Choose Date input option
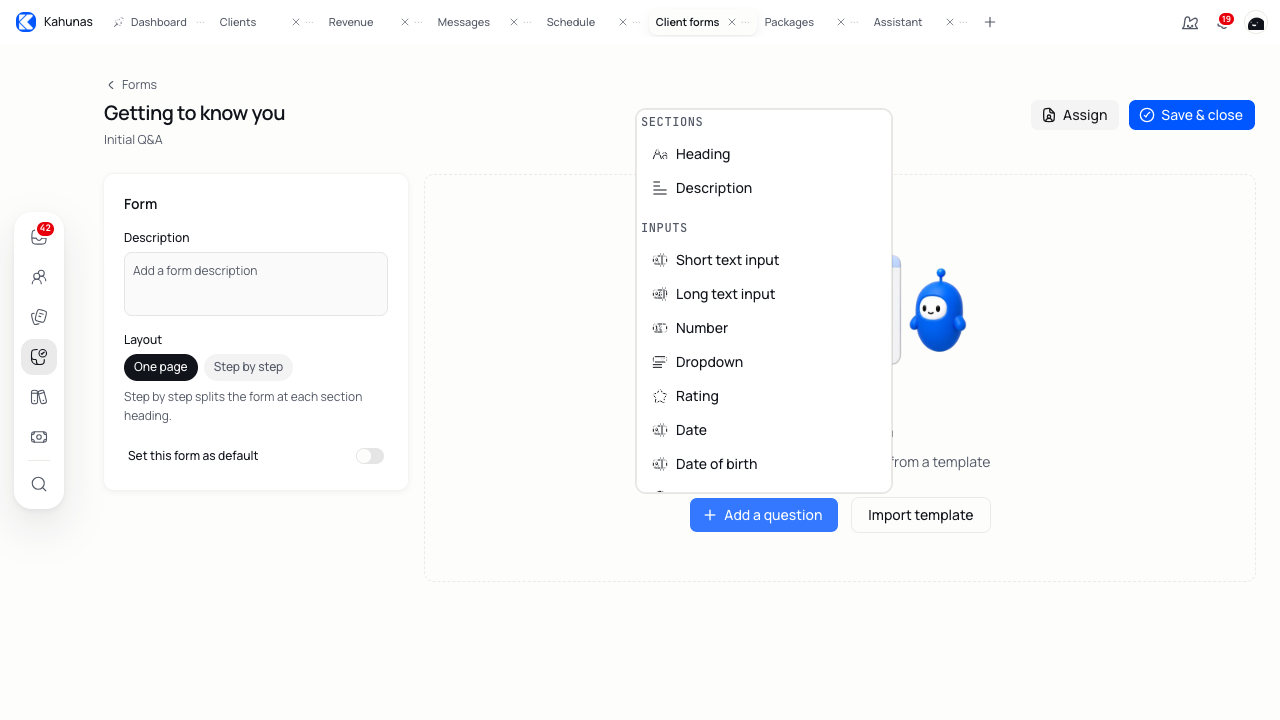The image size is (1280, 720). tap(764, 430)
